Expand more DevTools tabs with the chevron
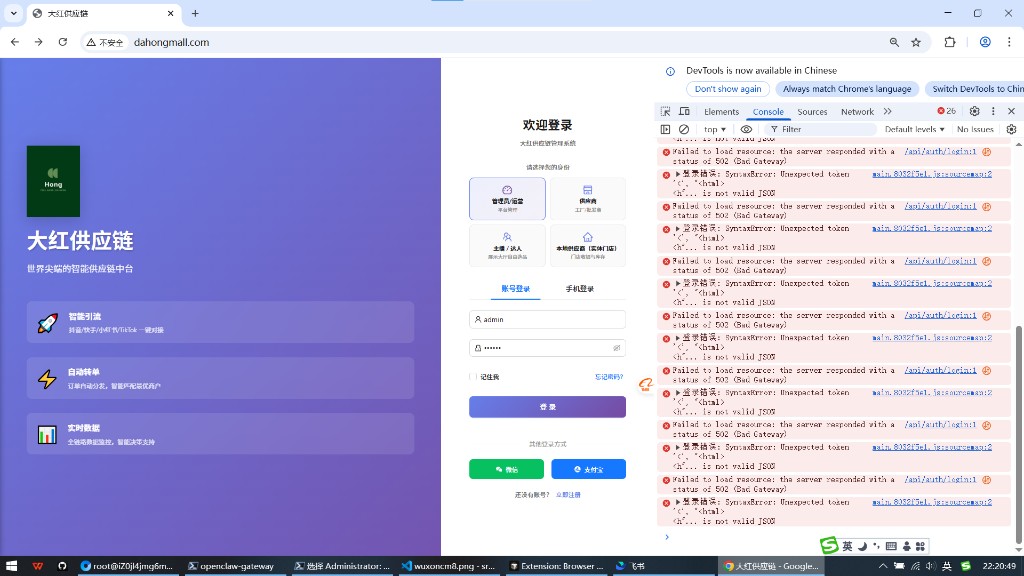Screen dimensions: 1024x576 tap(887, 111)
